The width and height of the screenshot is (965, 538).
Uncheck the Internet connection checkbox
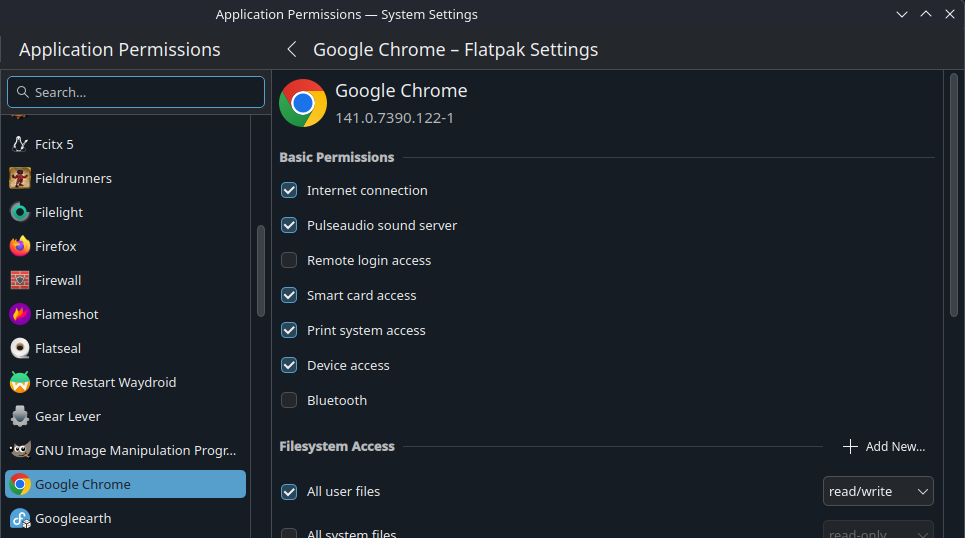pyautogui.click(x=289, y=190)
